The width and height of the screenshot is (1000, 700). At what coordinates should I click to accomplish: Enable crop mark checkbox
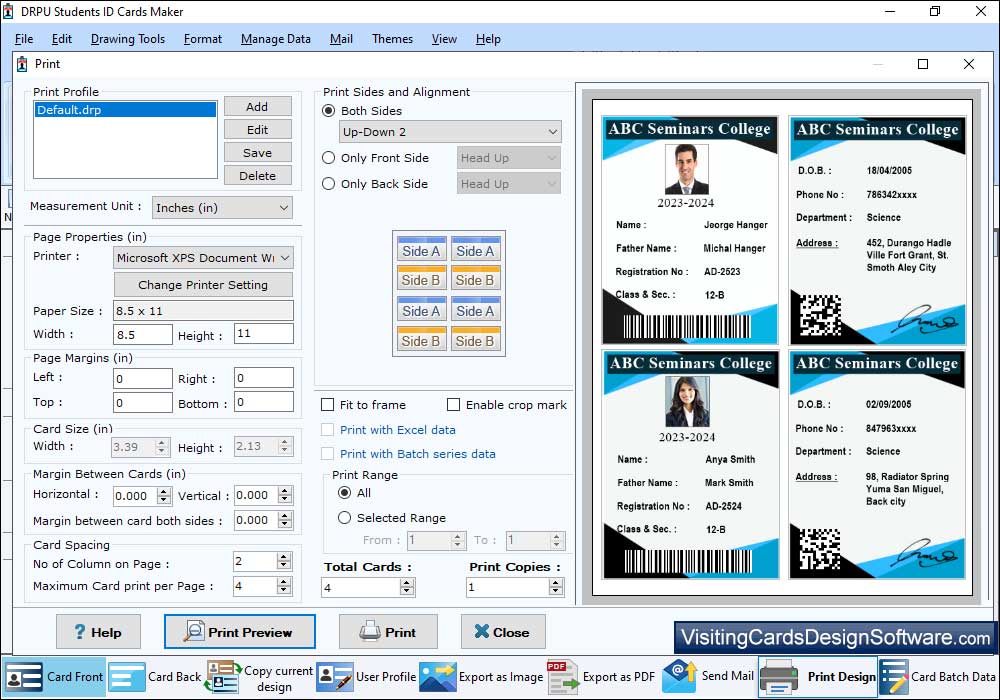click(x=453, y=405)
